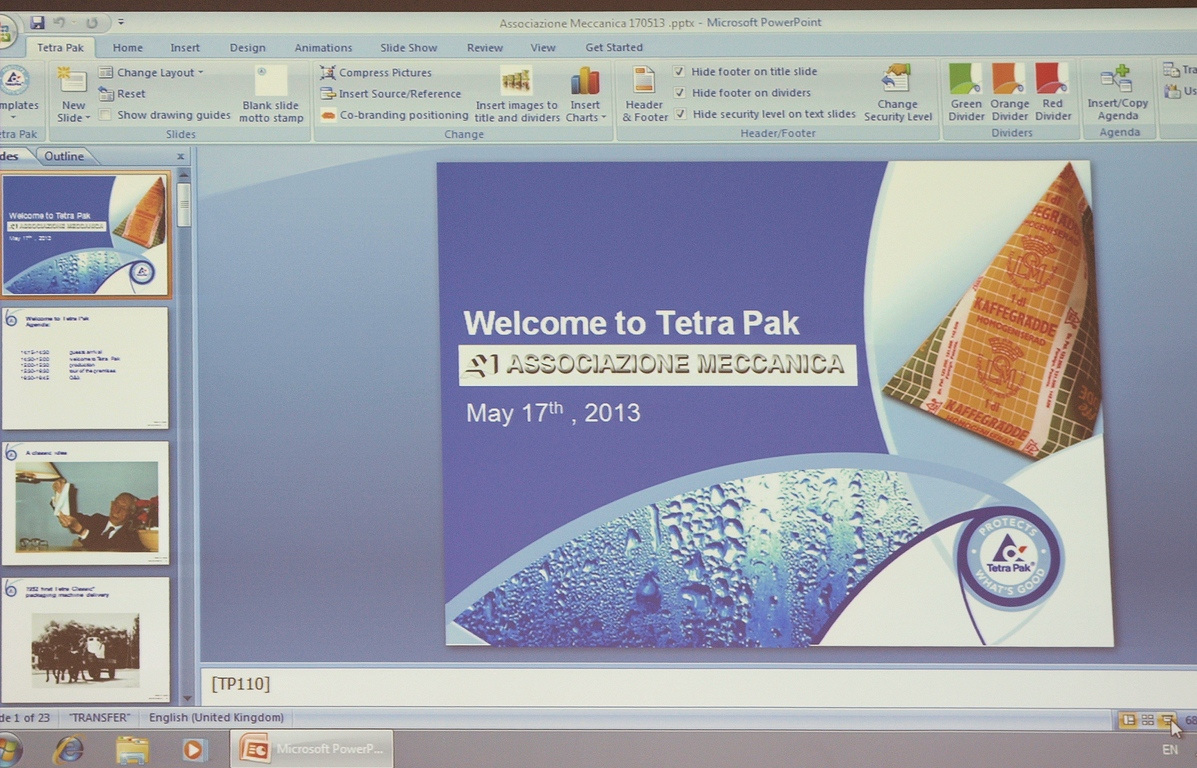Screen dimensions: 1197x768
Task: Switch to the Tetra Pak ribbon tab
Action: [x=60, y=47]
